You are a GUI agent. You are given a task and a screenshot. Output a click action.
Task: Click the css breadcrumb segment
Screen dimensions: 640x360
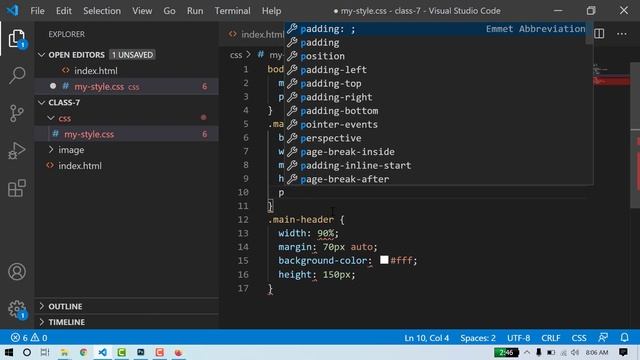(236, 55)
